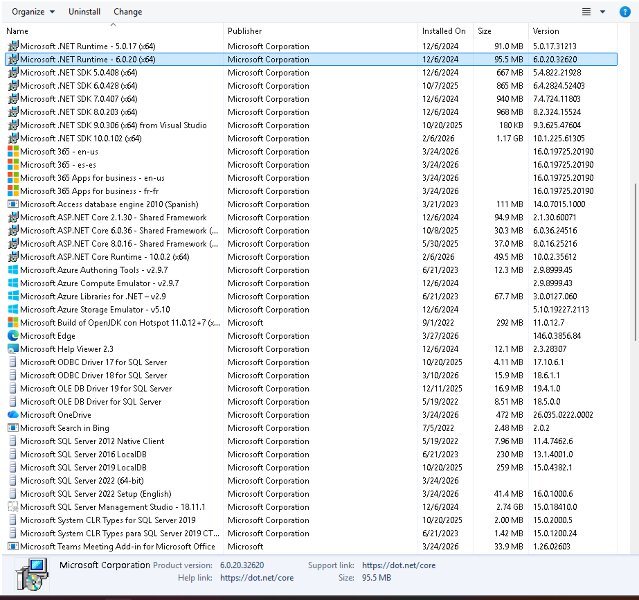Click the Change button
Screen dimensions: 639x600
coord(128,12)
